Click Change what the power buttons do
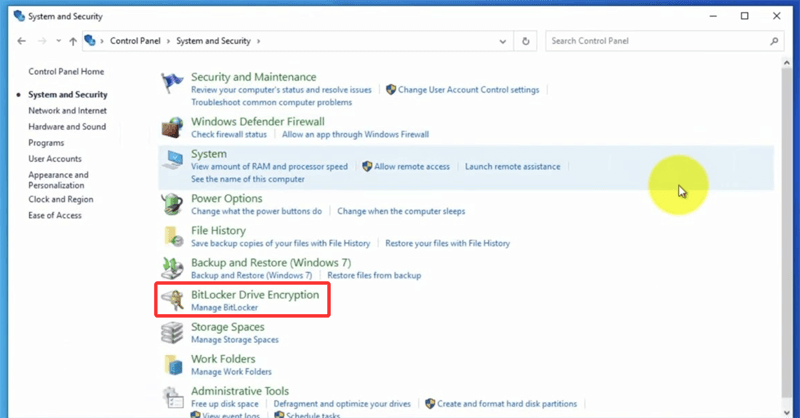Viewport: 800px width, 418px height. click(x=256, y=211)
